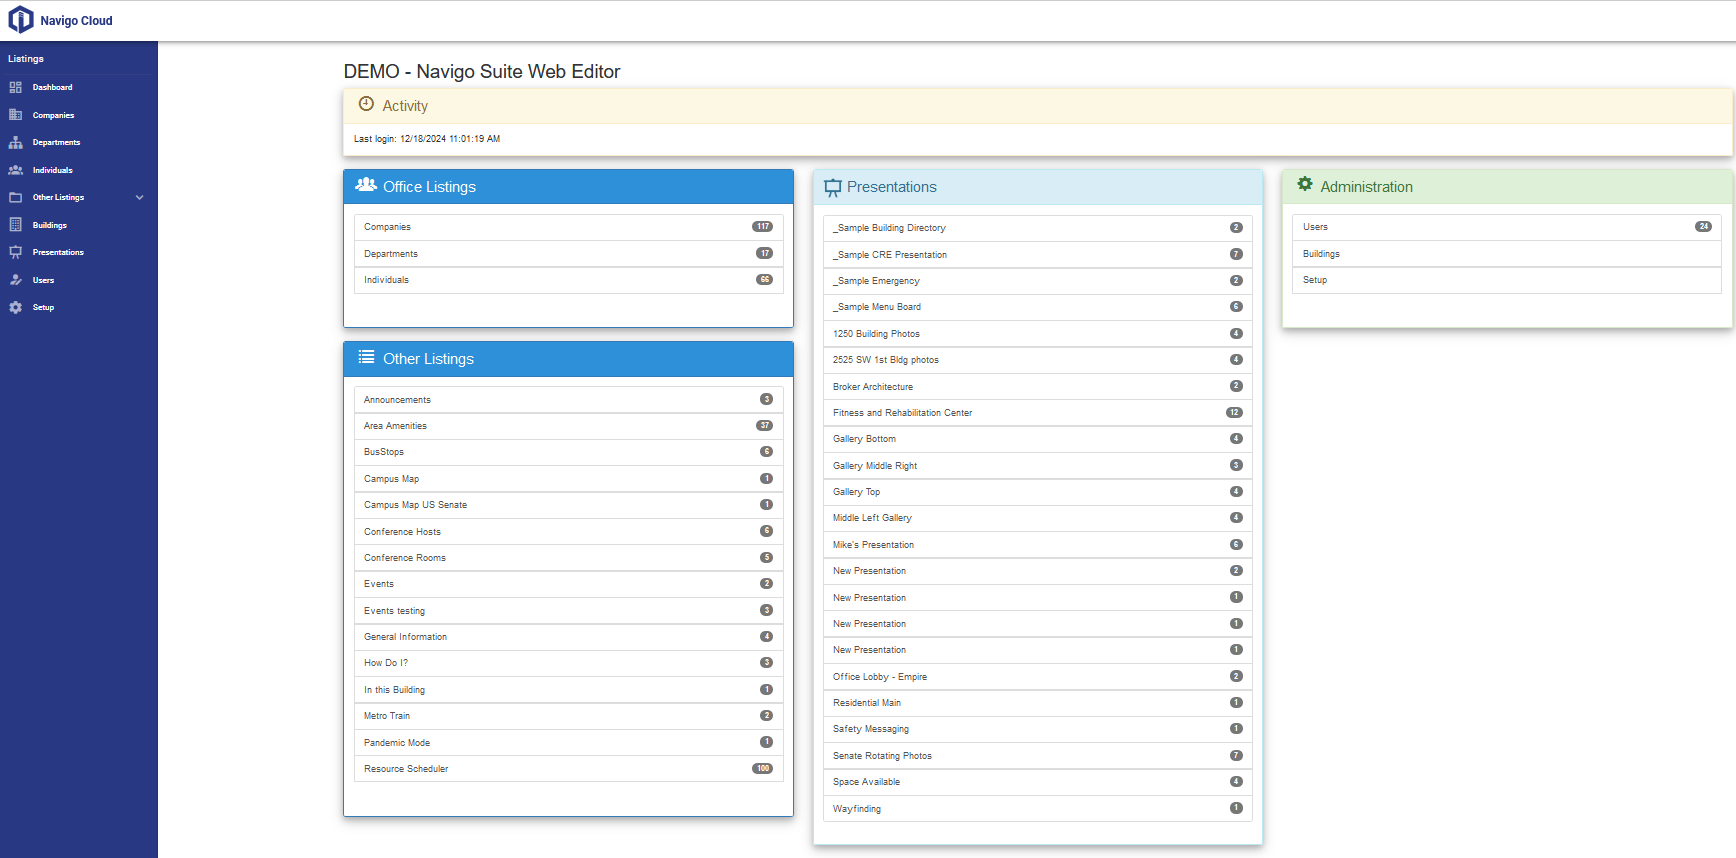Select the Conference Hosts listing

click(x=568, y=531)
